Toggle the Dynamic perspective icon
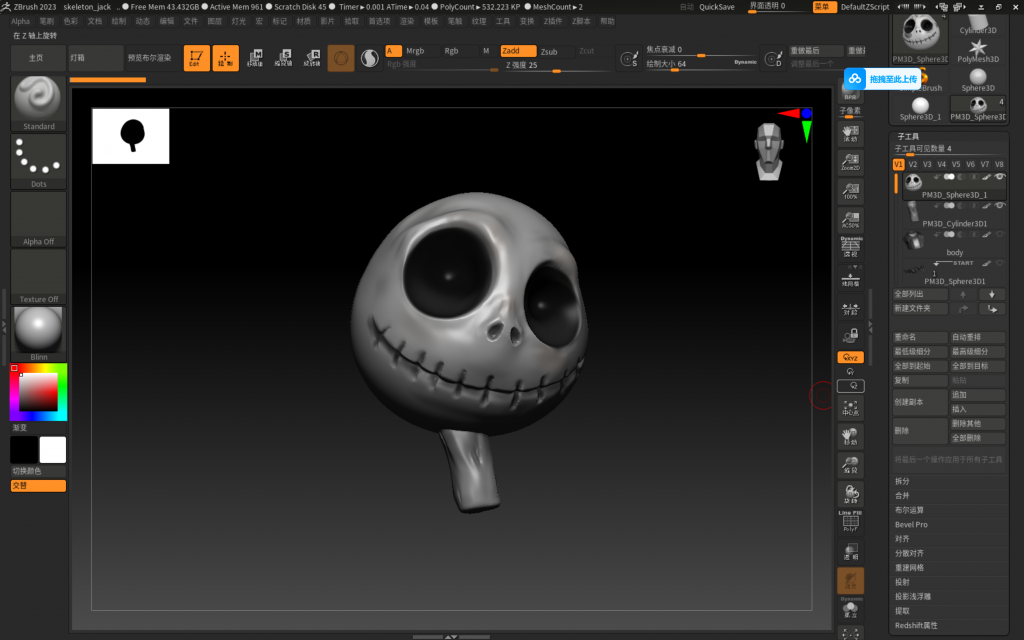The height and width of the screenshot is (640, 1024). pyautogui.click(x=850, y=247)
